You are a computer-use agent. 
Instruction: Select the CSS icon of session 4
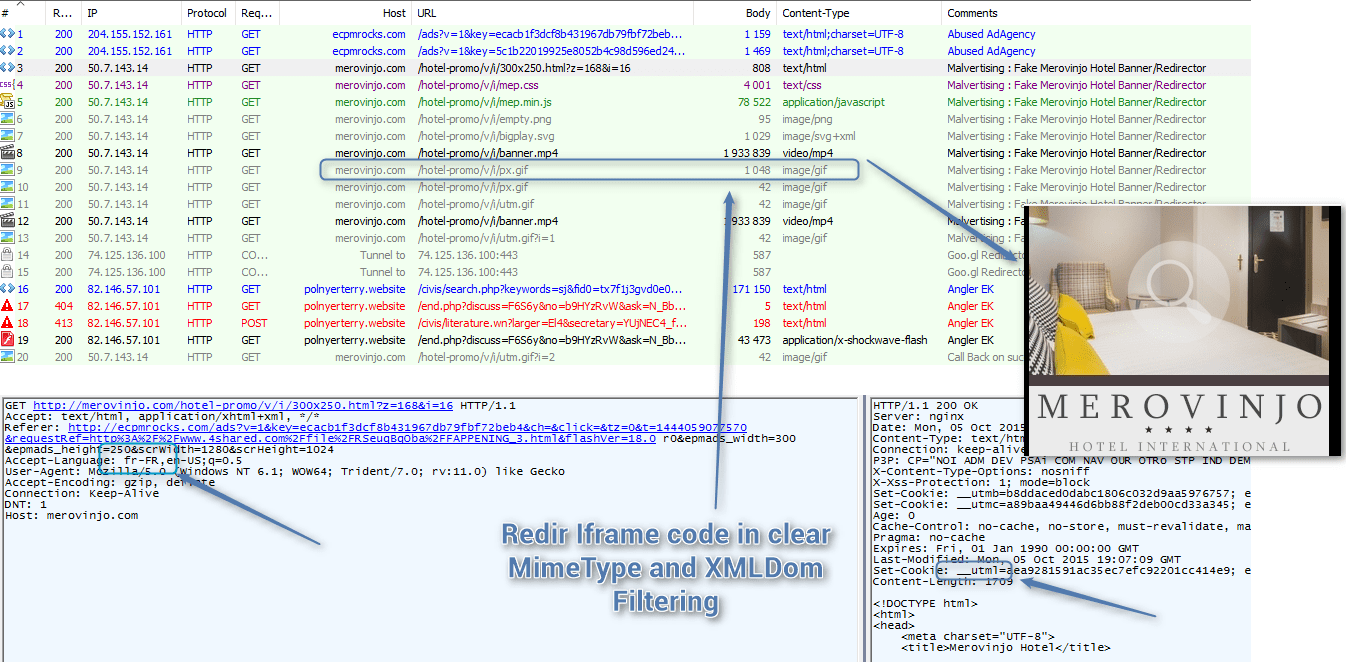click(x=7, y=85)
